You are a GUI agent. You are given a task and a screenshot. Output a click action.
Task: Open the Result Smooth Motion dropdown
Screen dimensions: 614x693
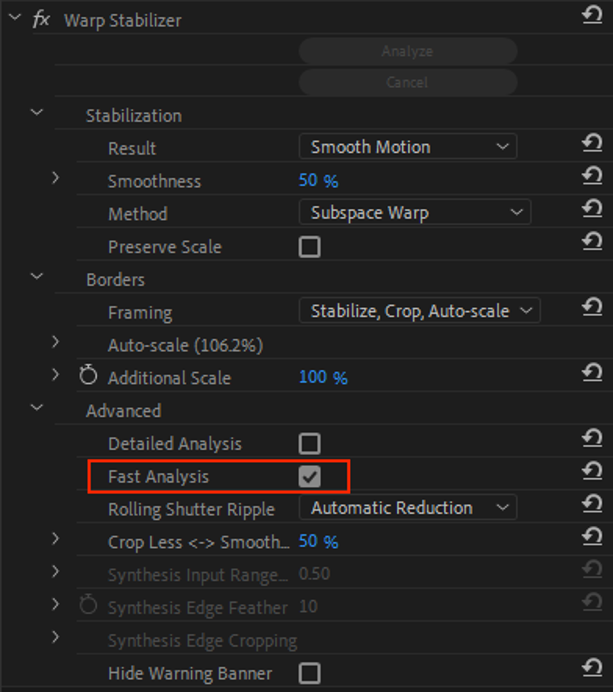pyautogui.click(x=408, y=147)
